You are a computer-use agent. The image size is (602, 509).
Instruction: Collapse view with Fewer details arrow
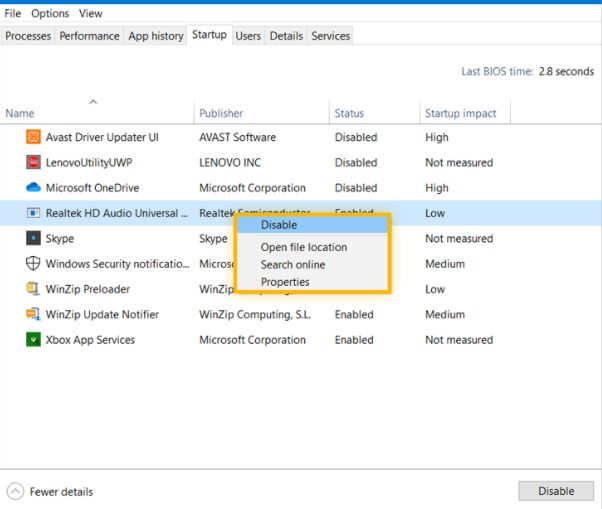tap(15, 491)
